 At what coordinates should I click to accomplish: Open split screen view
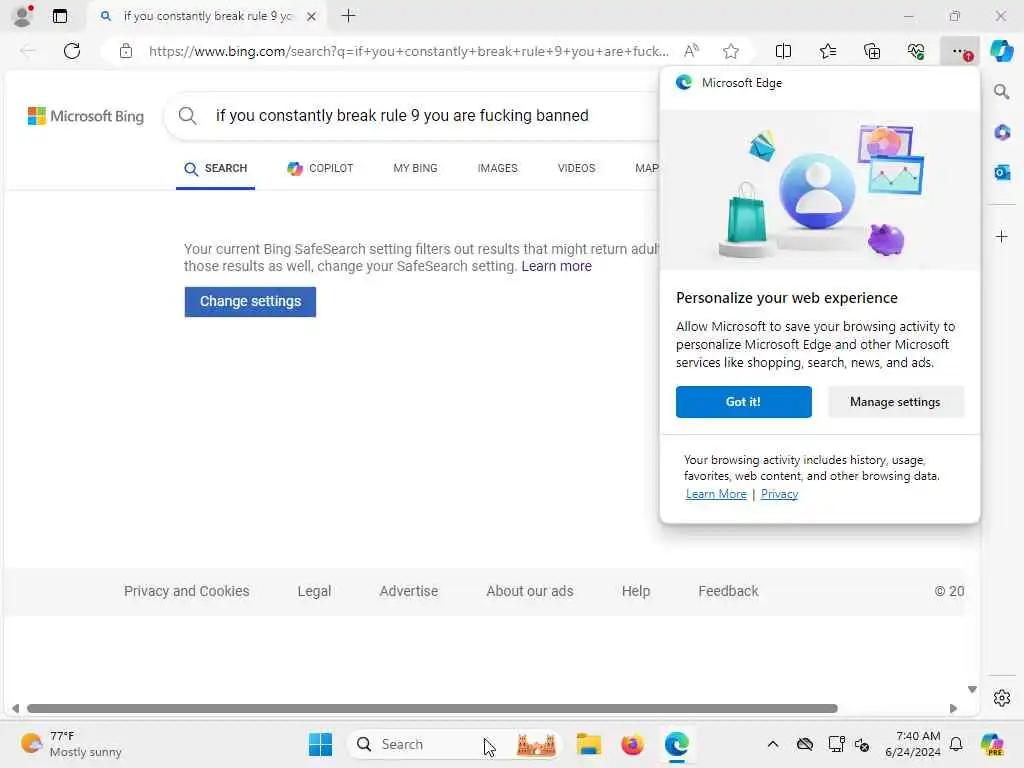point(783,51)
